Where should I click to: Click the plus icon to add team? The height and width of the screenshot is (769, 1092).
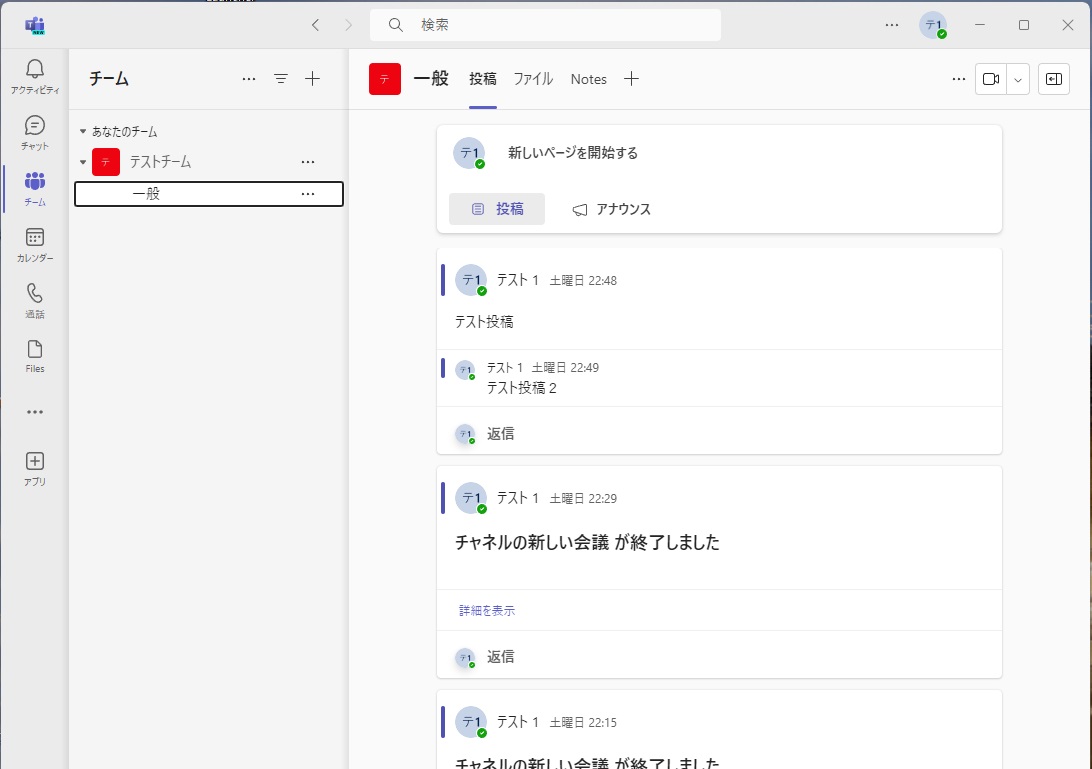point(313,79)
